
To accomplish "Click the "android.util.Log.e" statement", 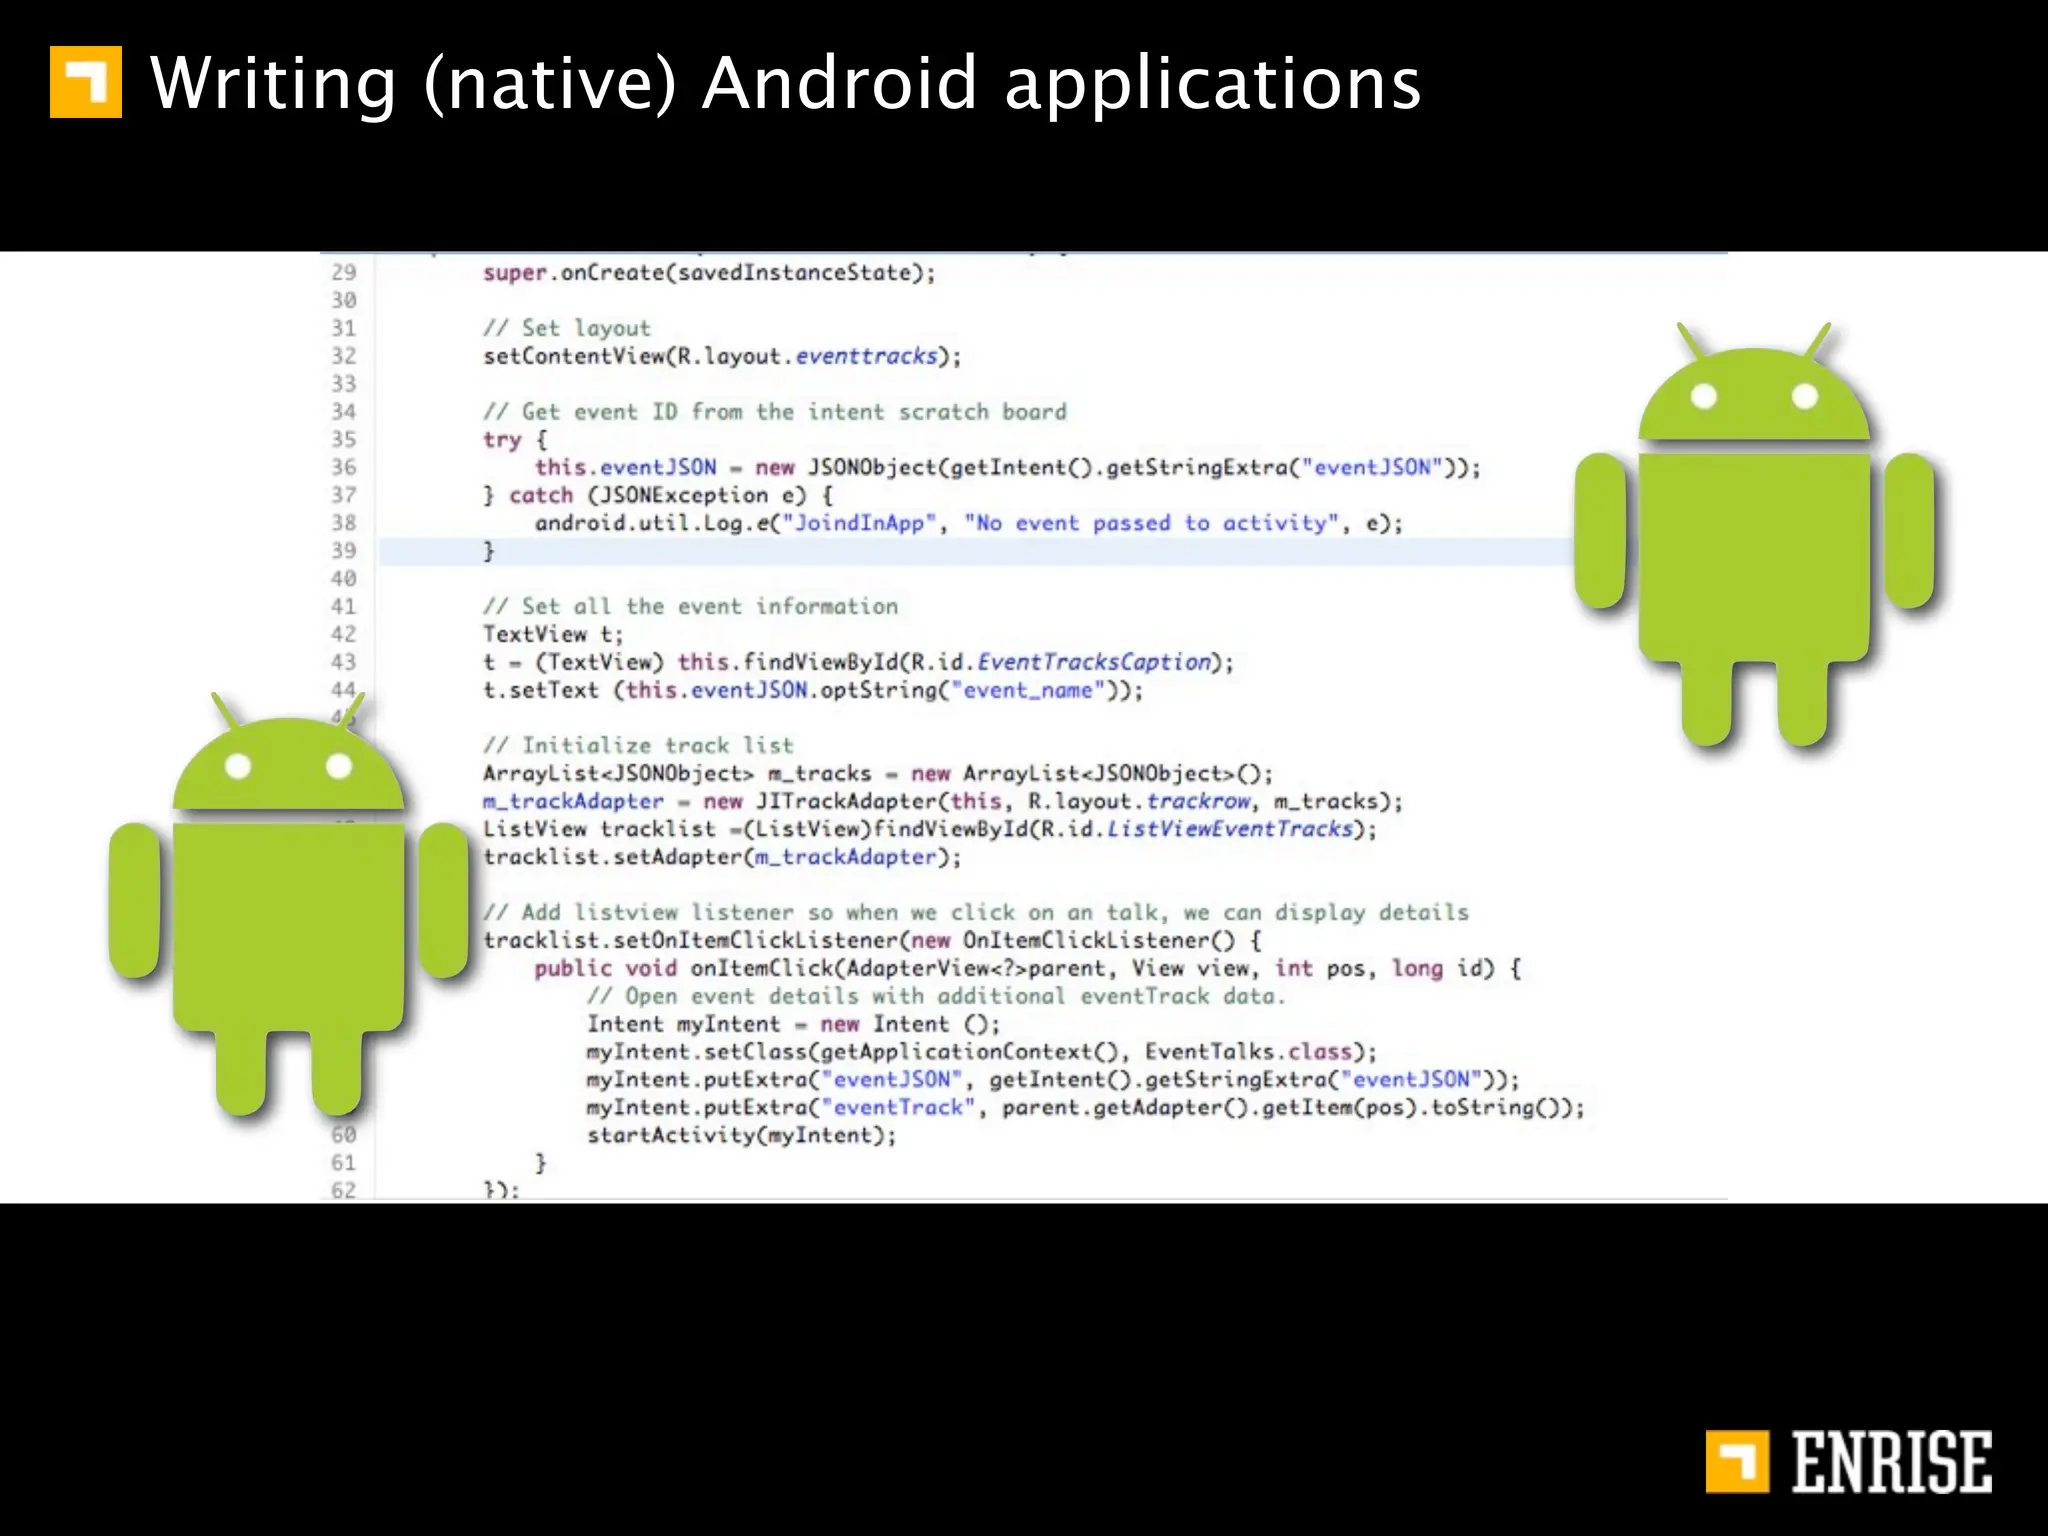I will click(969, 523).
